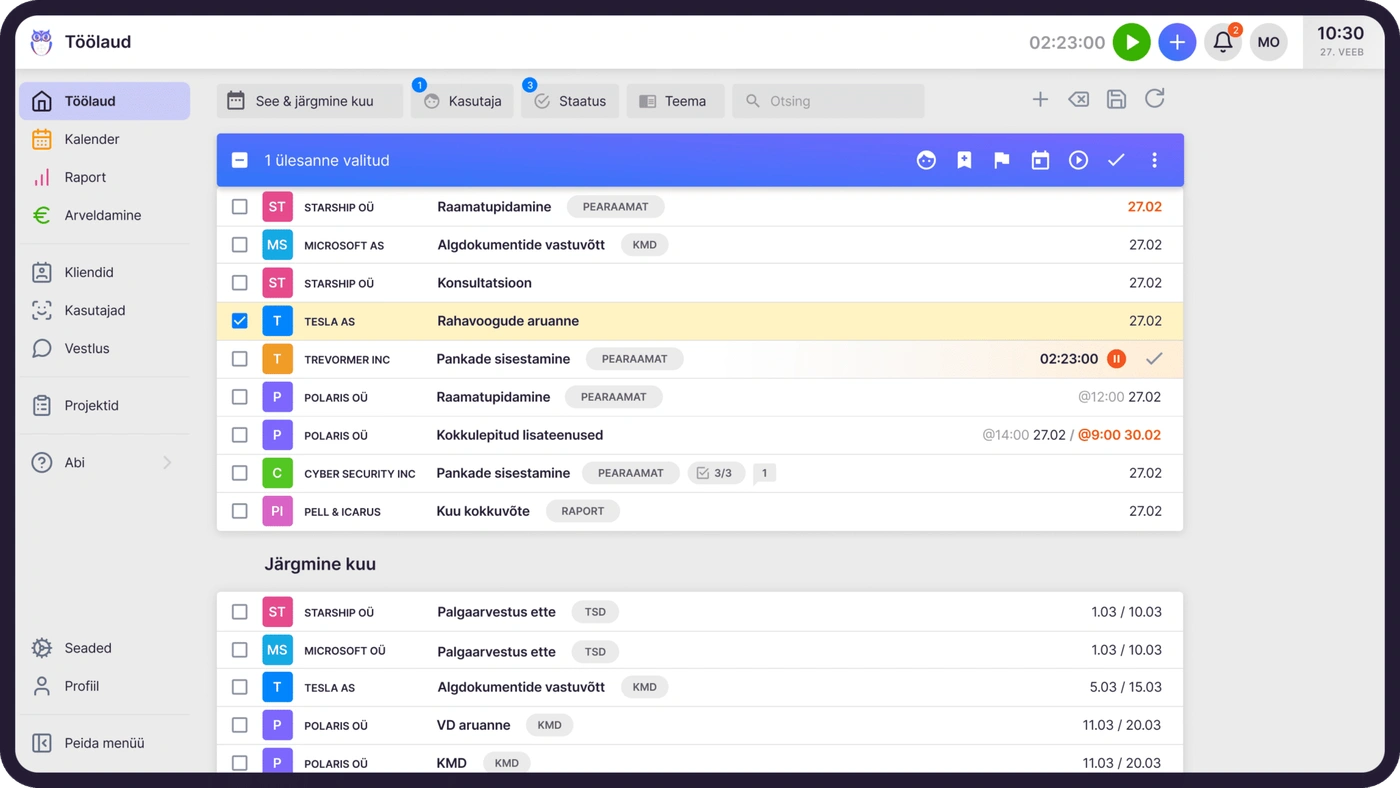Click the MS avatar on Microsoft AS row

coord(277,245)
